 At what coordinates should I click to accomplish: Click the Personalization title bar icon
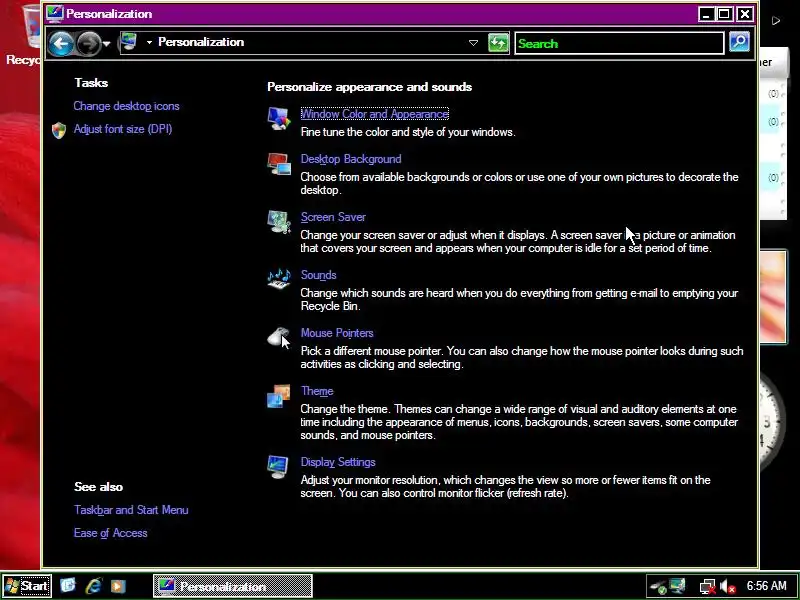(55, 13)
